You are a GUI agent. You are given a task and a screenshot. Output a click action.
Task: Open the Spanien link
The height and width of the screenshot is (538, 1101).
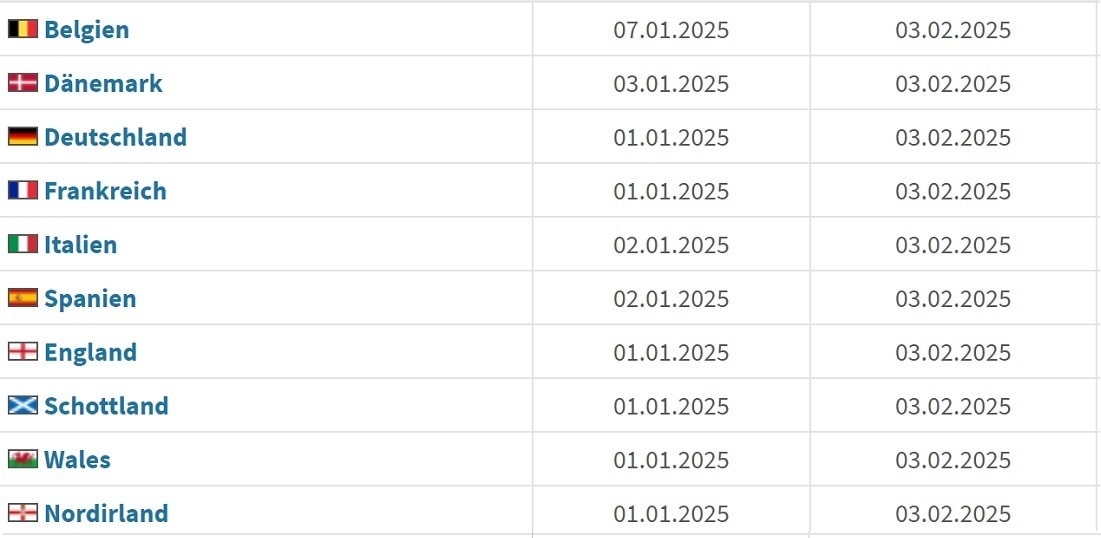(90, 298)
